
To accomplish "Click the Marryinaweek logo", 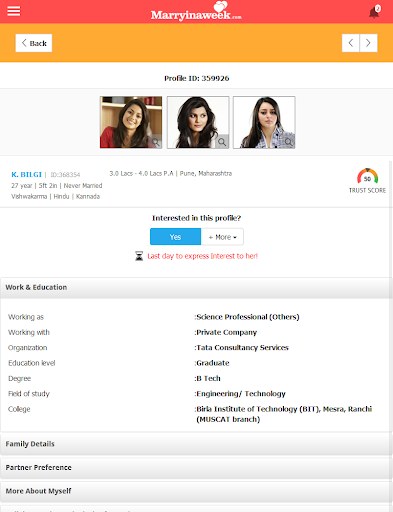I will tap(196, 12).
